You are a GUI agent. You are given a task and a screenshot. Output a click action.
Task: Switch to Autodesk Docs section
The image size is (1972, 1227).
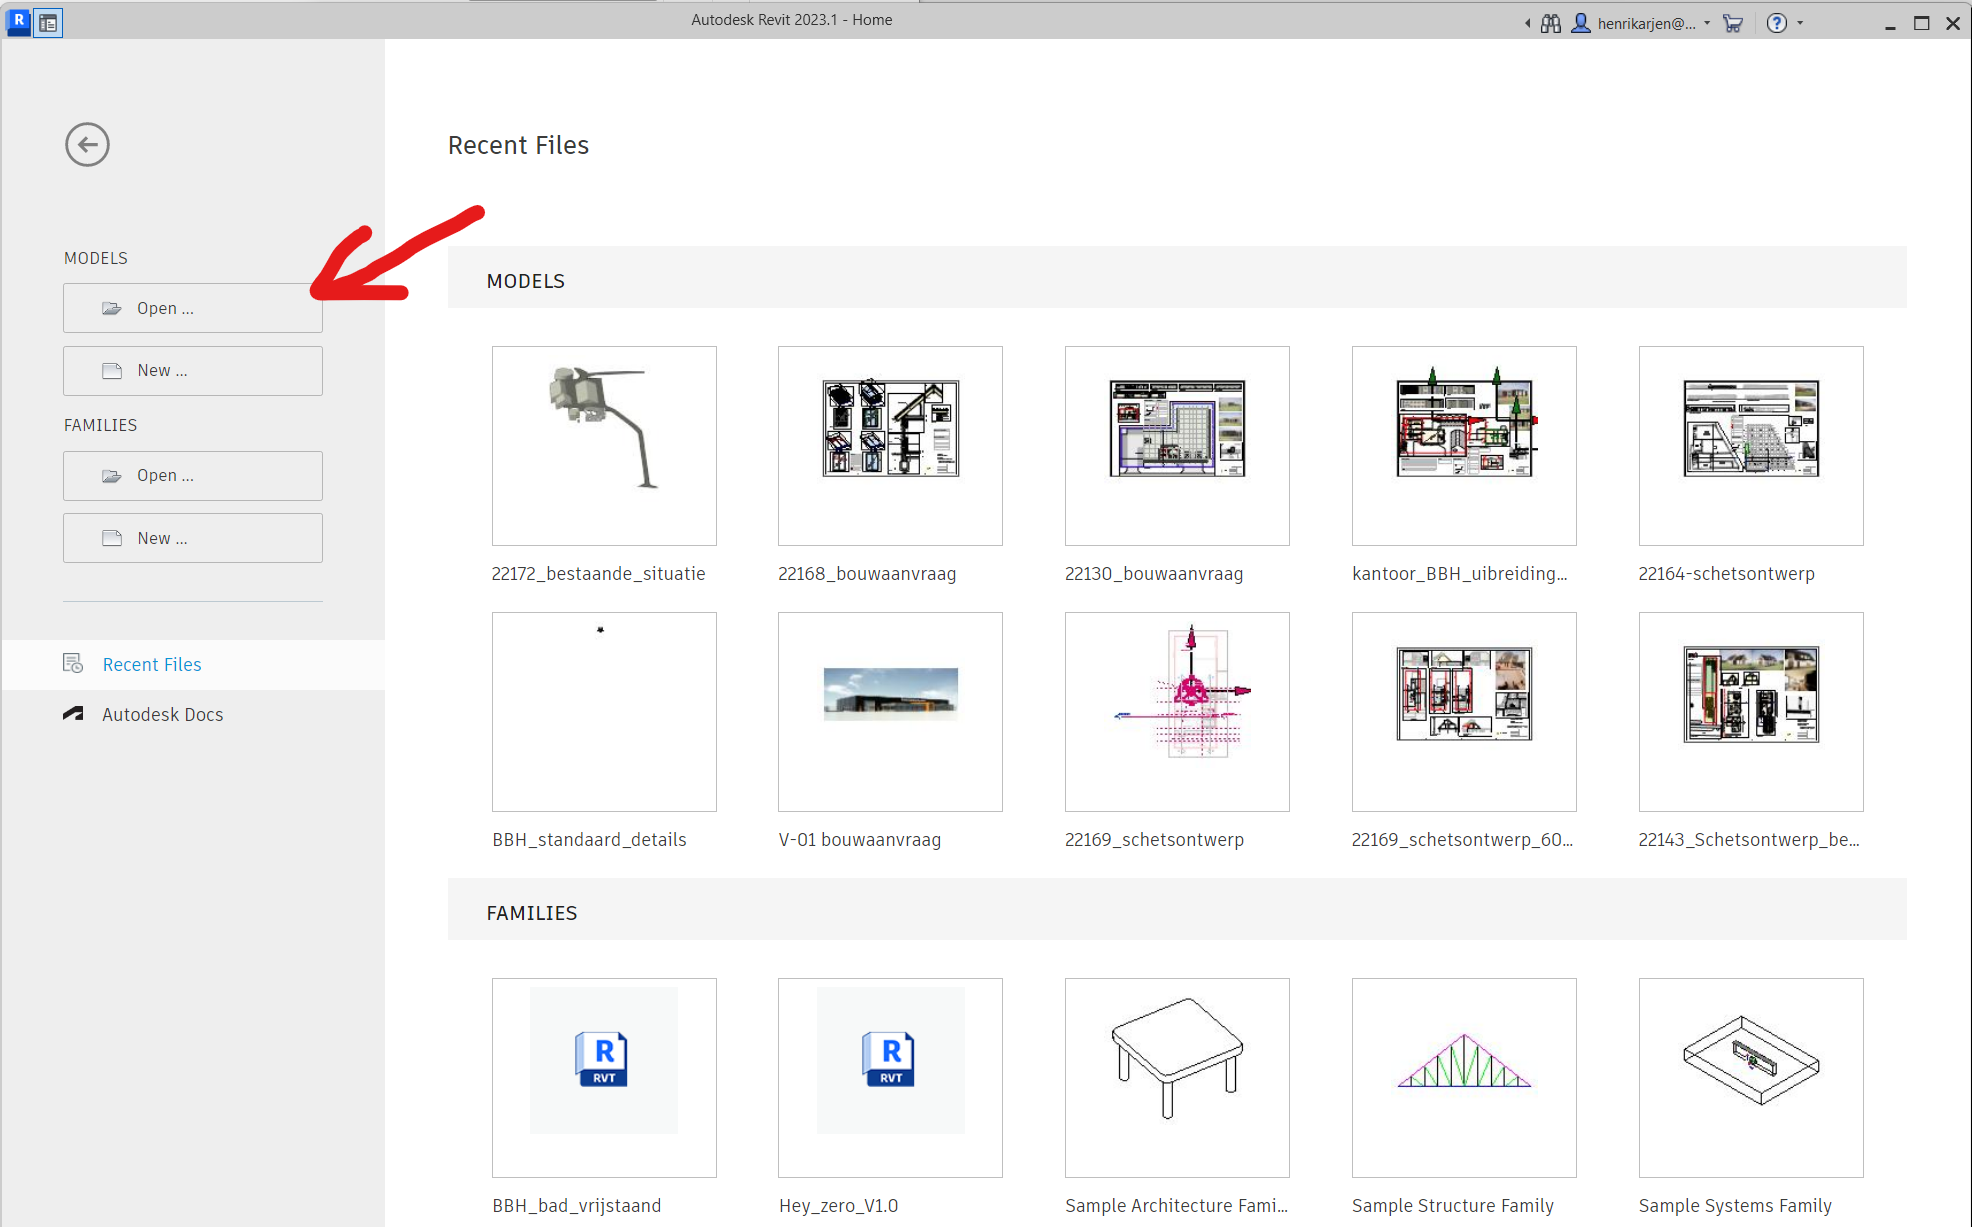tap(162, 714)
